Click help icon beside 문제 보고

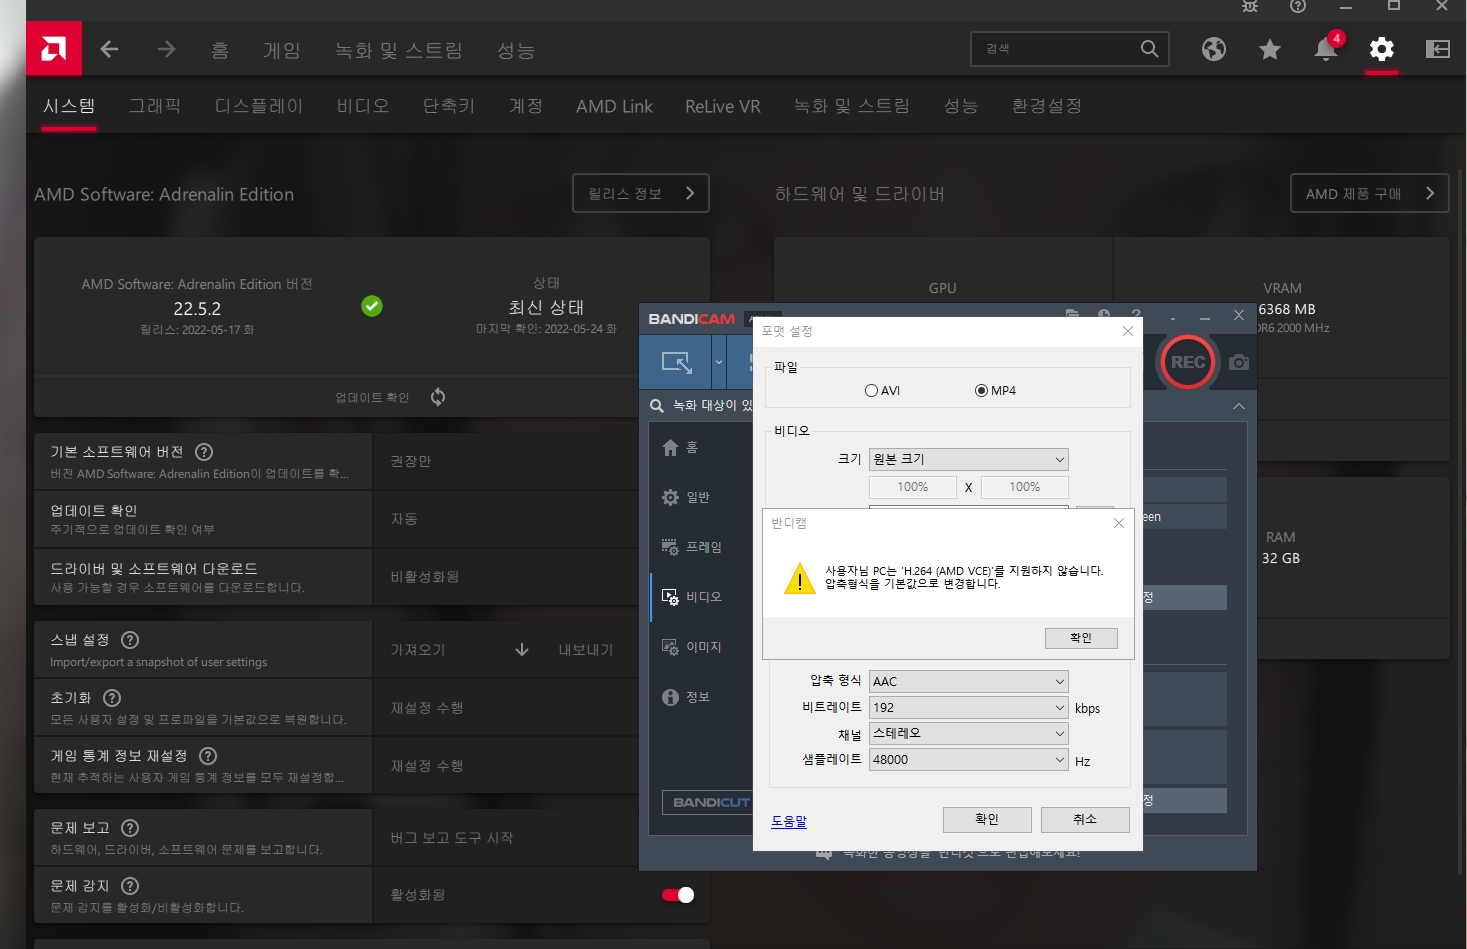[130, 828]
